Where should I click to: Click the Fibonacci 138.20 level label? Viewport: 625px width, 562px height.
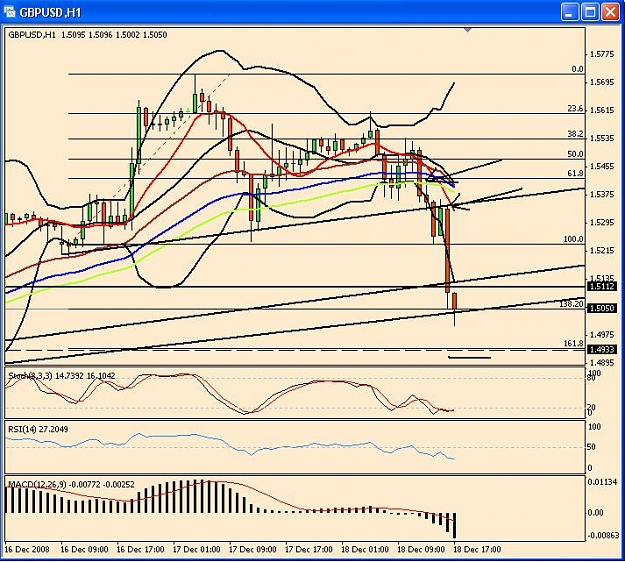click(572, 304)
